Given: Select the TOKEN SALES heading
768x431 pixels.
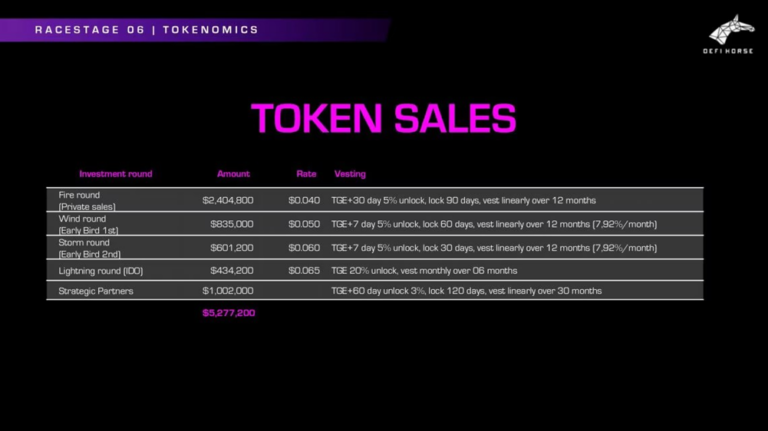Looking at the screenshot, I should point(384,118).
